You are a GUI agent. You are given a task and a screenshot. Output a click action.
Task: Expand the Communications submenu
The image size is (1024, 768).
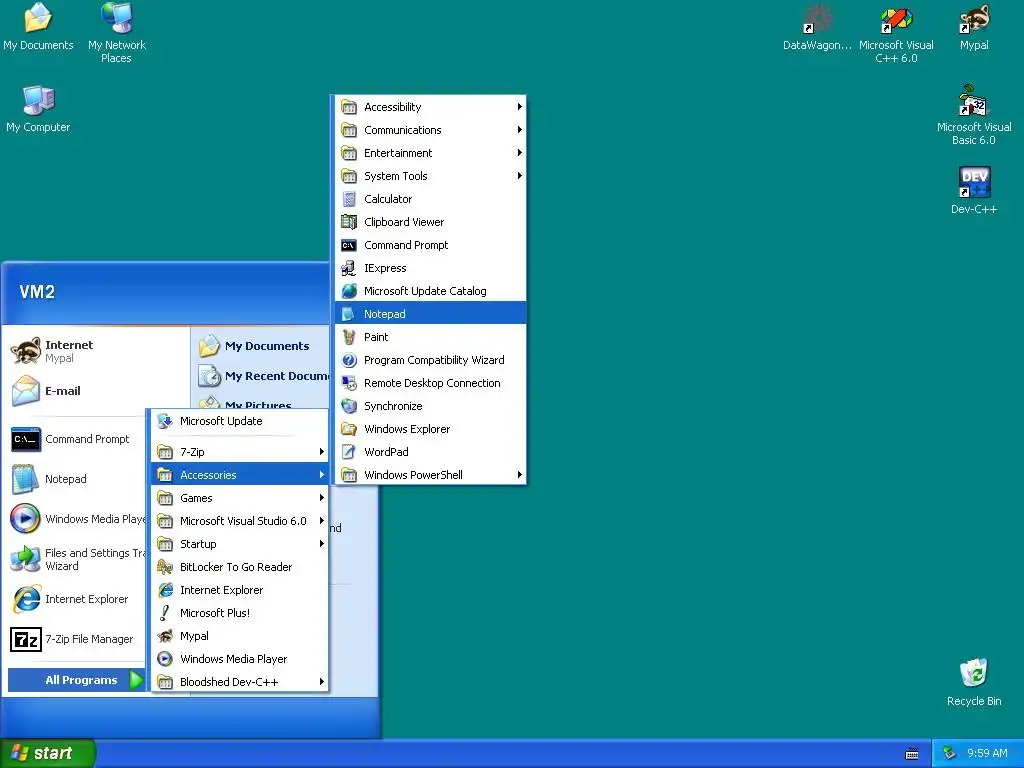[x=430, y=130]
